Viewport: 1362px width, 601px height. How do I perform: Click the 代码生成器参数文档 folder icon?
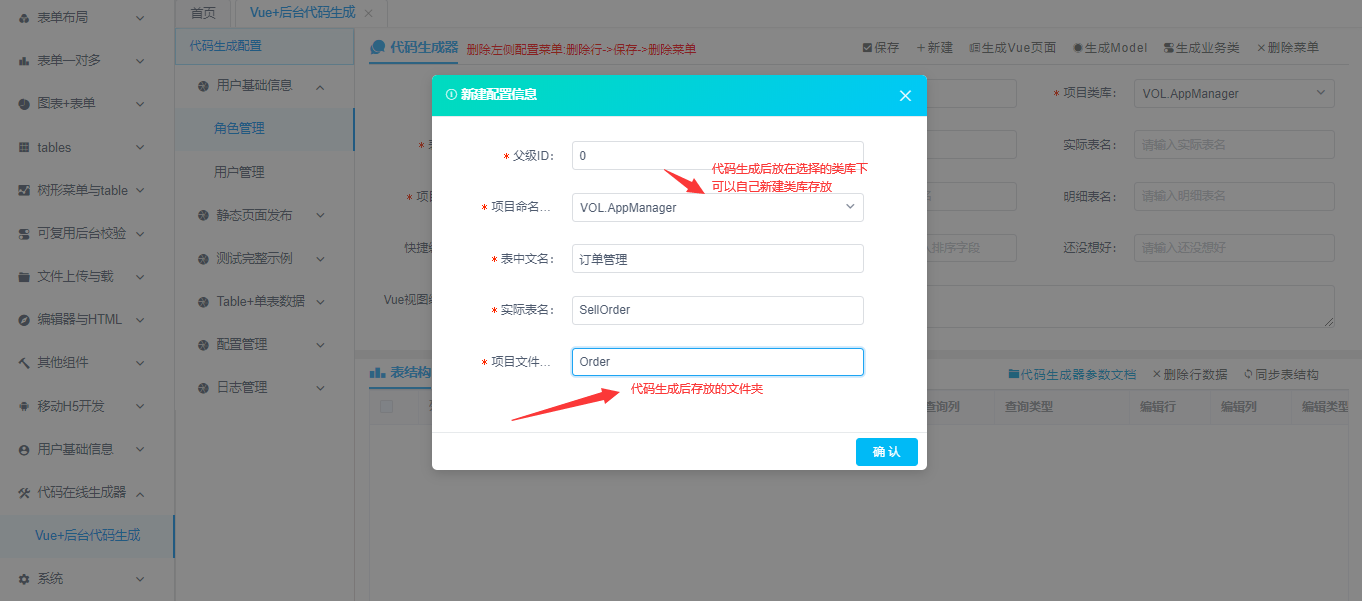click(x=1013, y=374)
